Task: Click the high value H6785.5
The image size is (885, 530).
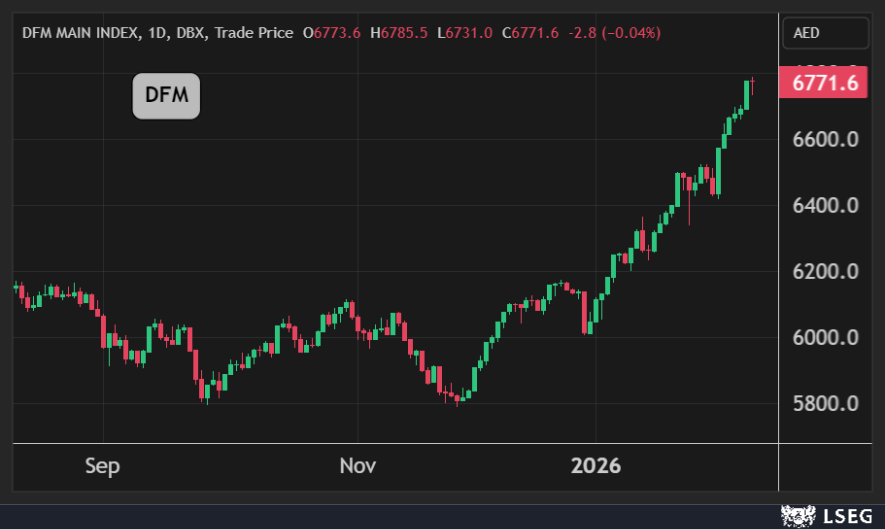Action: click(x=398, y=33)
